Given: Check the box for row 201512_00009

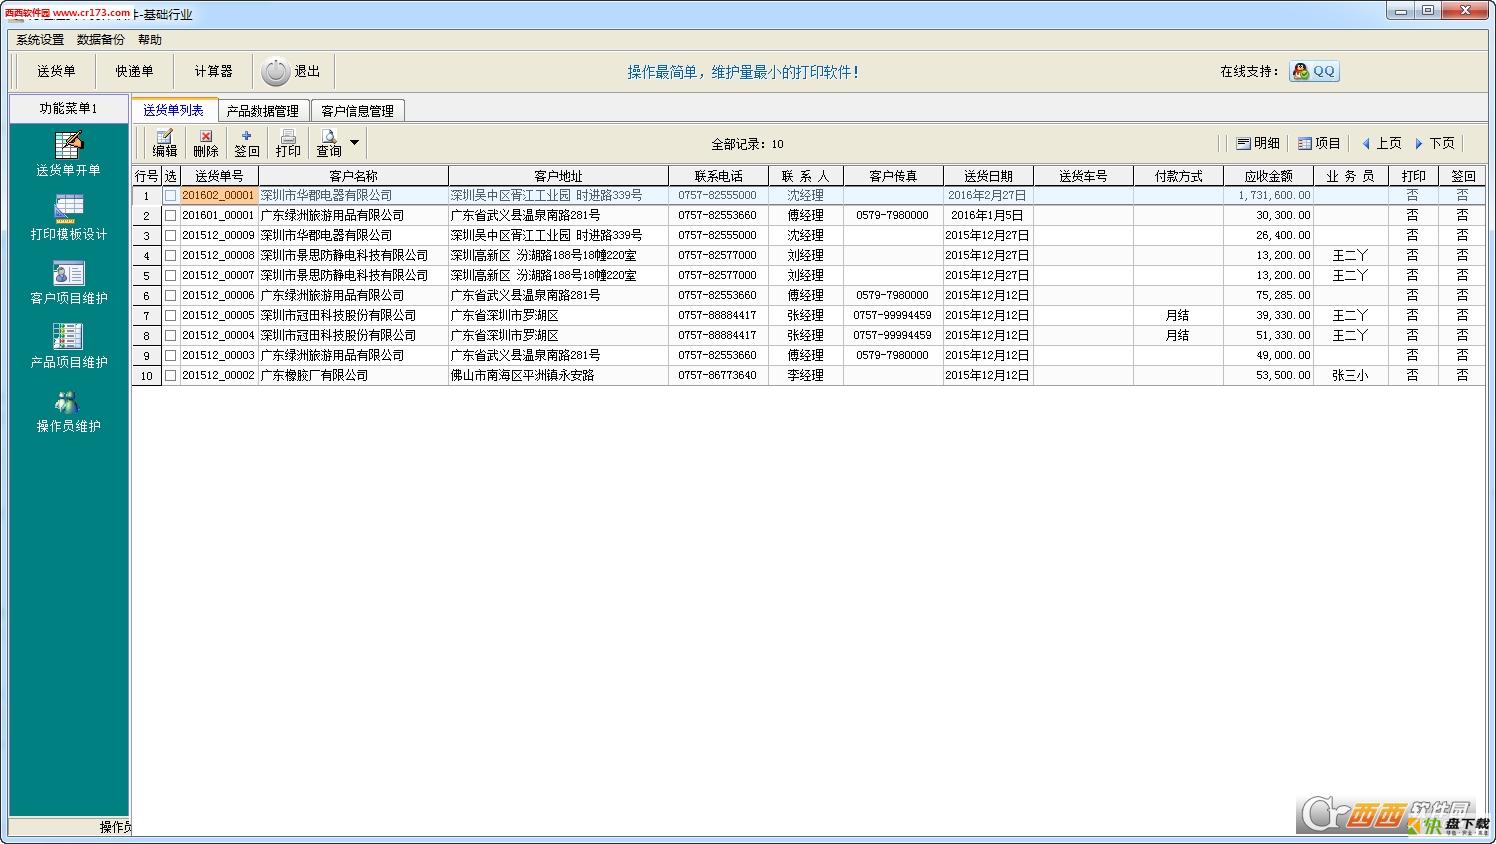Looking at the screenshot, I should click(170, 236).
